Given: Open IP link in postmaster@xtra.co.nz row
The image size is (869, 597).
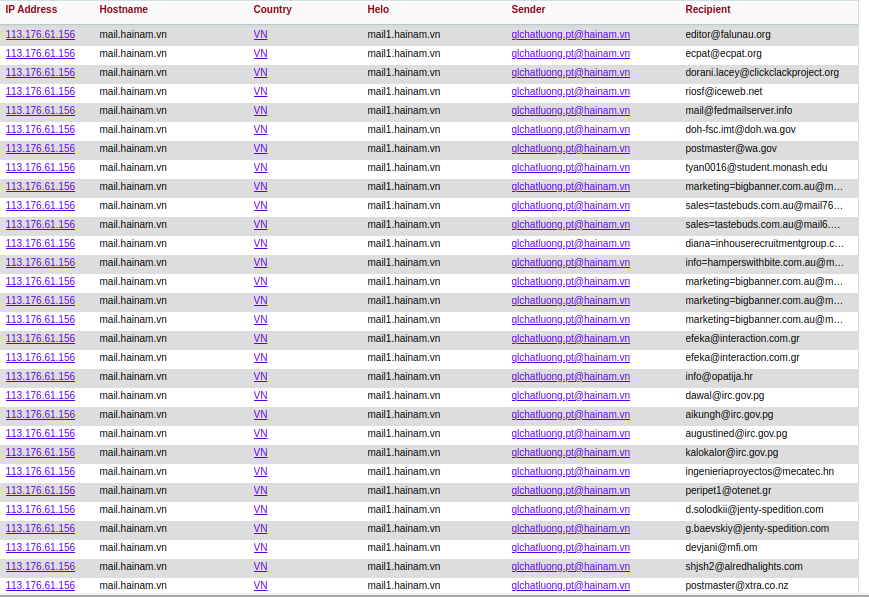Looking at the screenshot, I should pos(40,586).
